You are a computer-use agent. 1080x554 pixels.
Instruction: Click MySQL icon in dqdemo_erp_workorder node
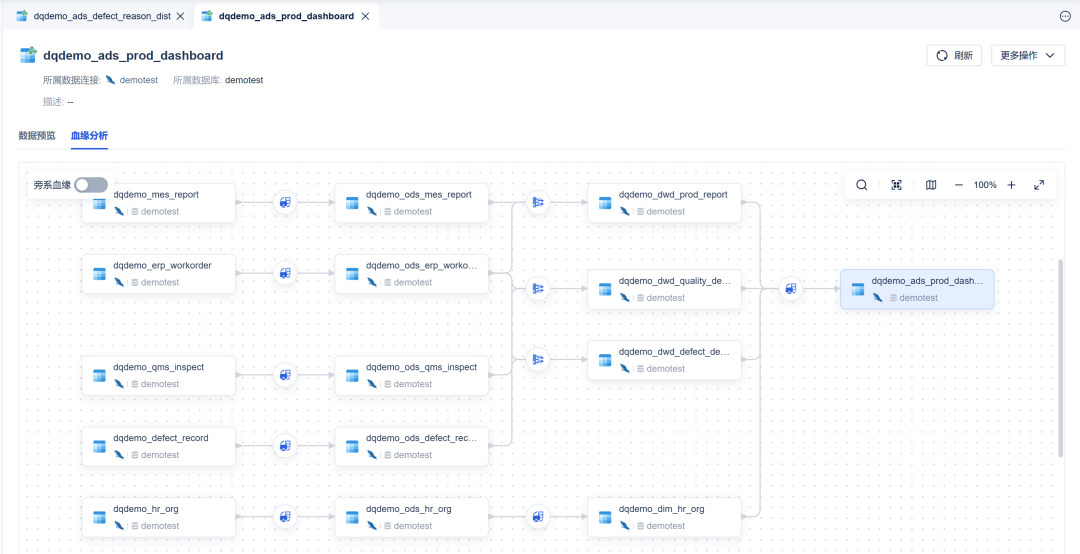click(x=119, y=283)
